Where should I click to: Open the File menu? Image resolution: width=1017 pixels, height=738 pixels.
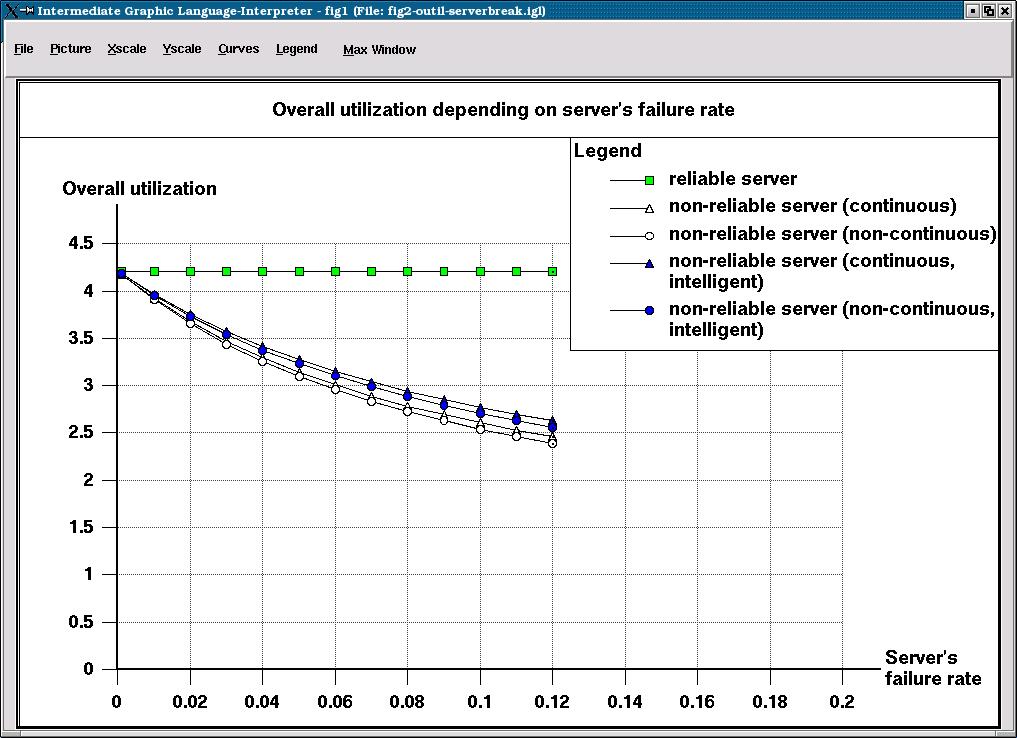[23, 49]
